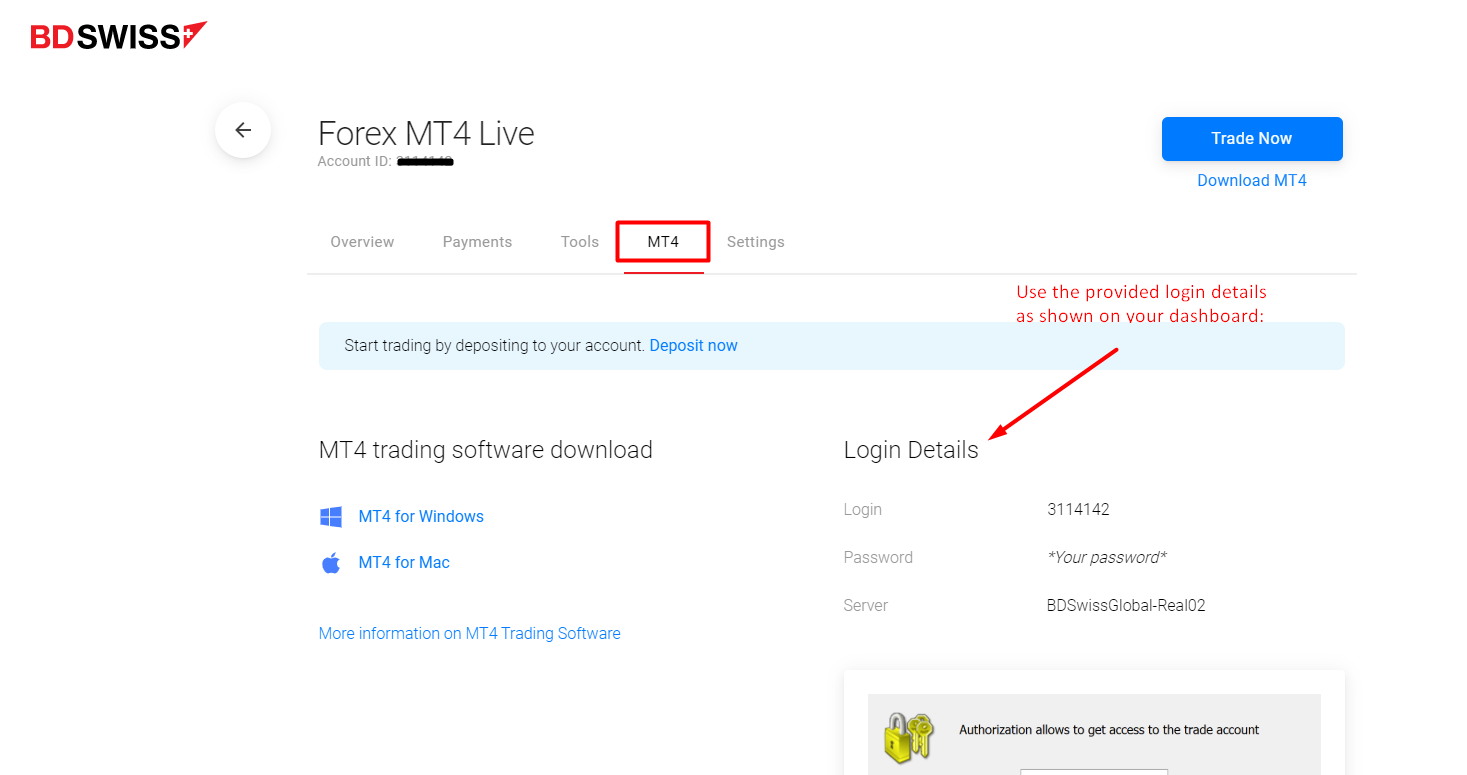Click the Windows logo icon
Viewport: 1467px width, 775px height.
[331, 517]
